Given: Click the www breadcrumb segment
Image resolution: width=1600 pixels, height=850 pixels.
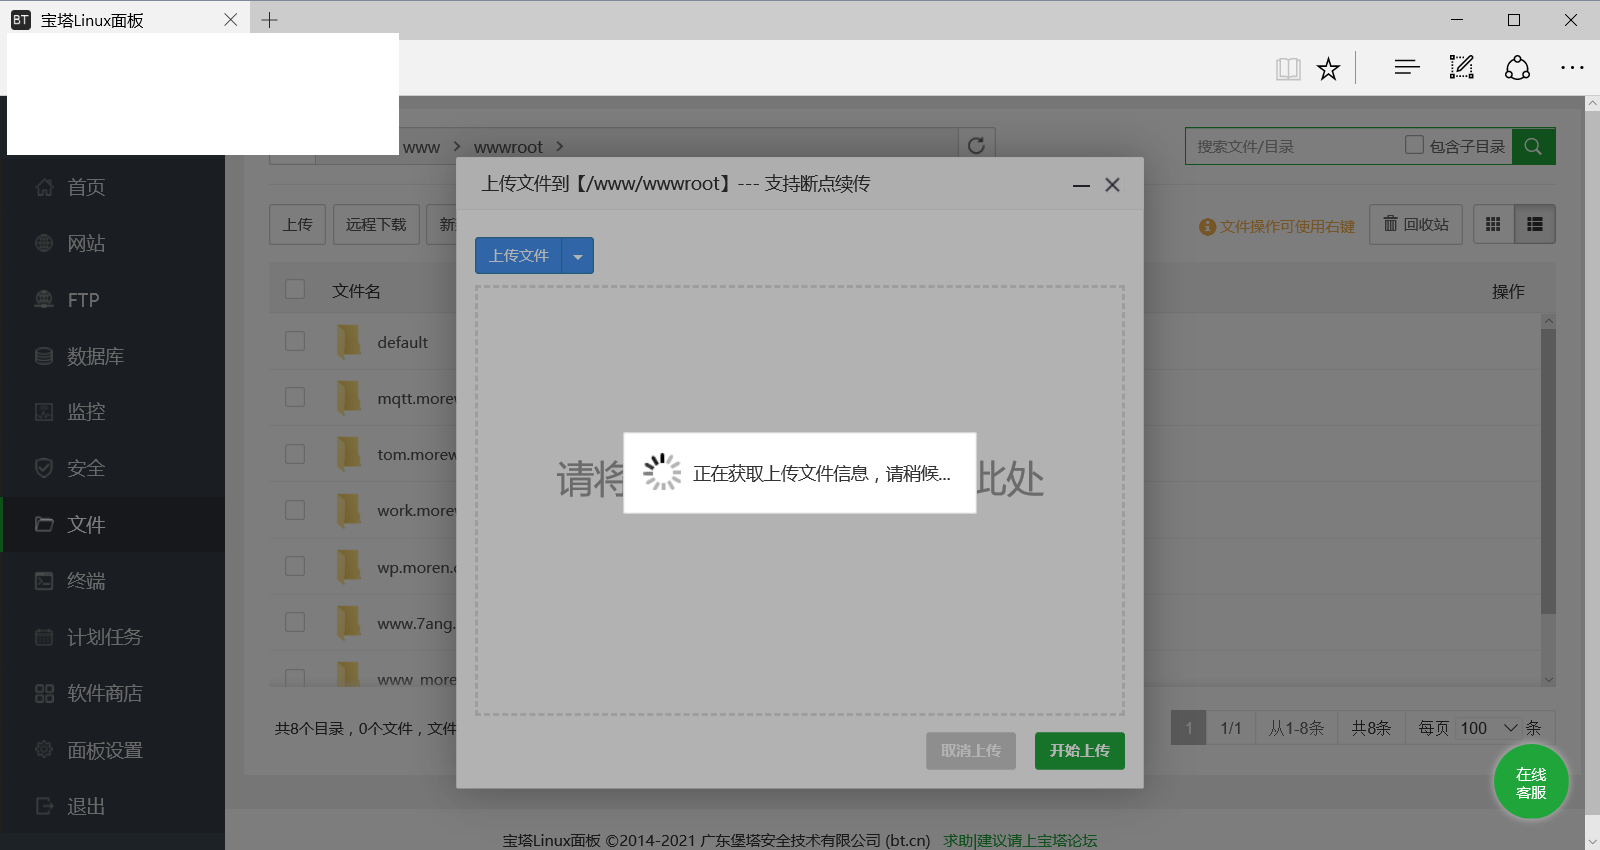Looking at the screenshot, I should click(421, 147).
